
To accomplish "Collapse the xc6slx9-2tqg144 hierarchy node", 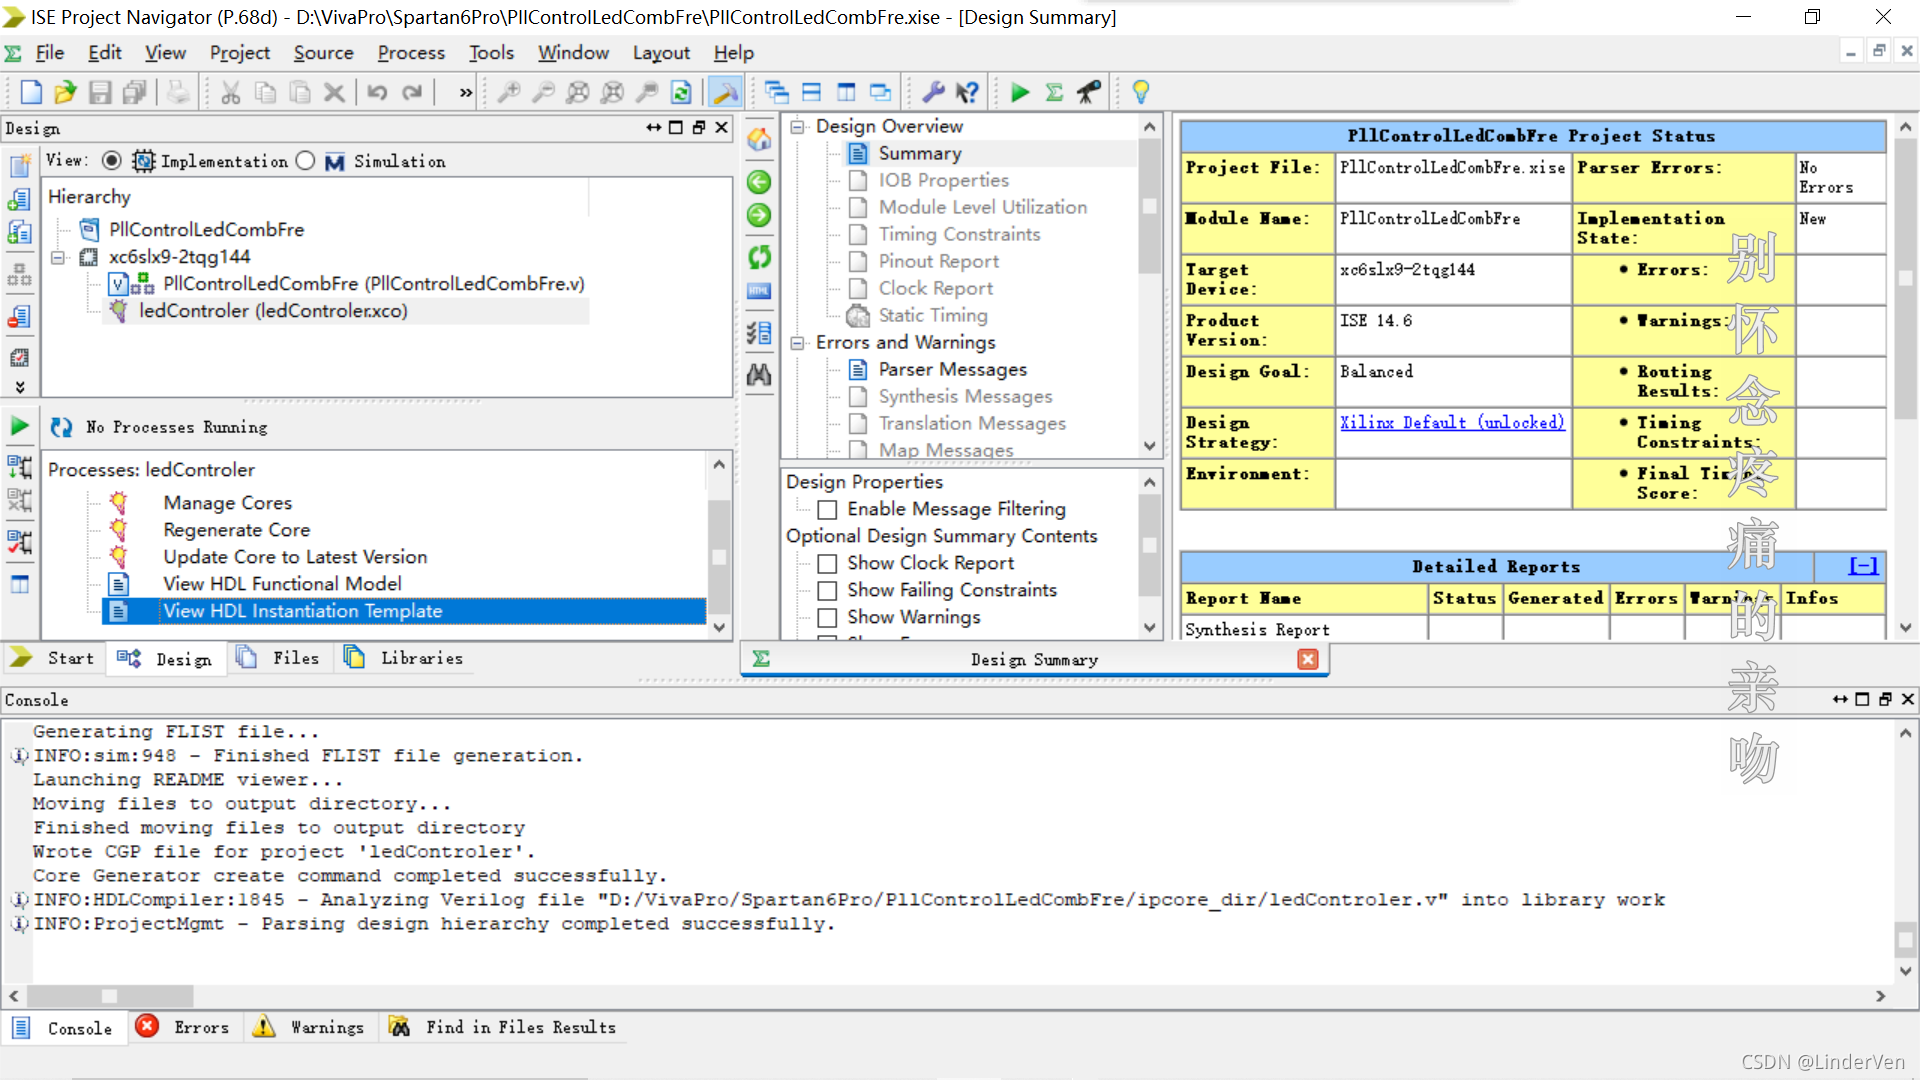I will (58, 258).
